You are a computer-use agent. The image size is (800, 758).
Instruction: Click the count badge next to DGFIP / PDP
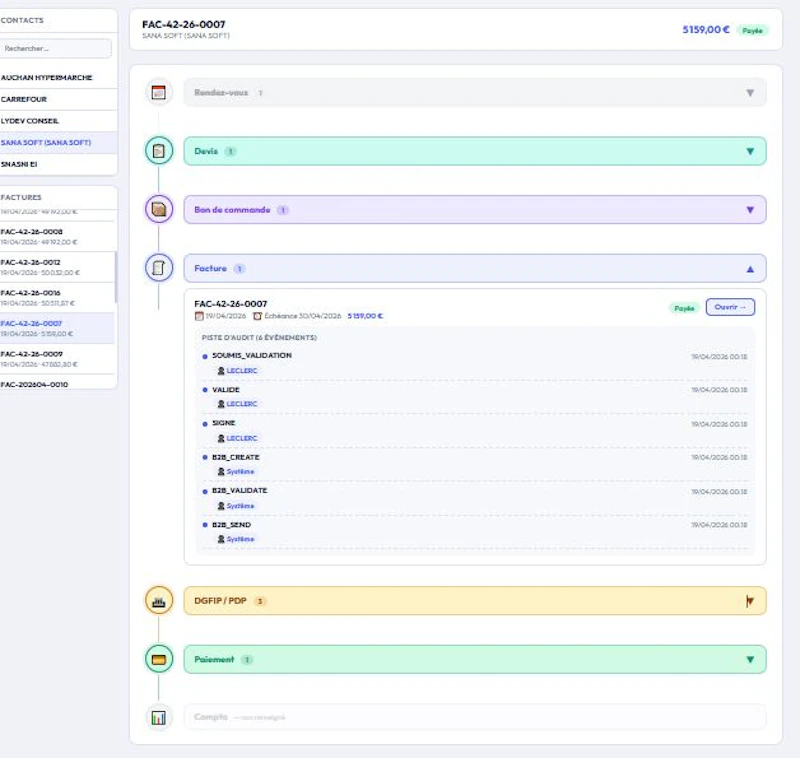[260, 601]
